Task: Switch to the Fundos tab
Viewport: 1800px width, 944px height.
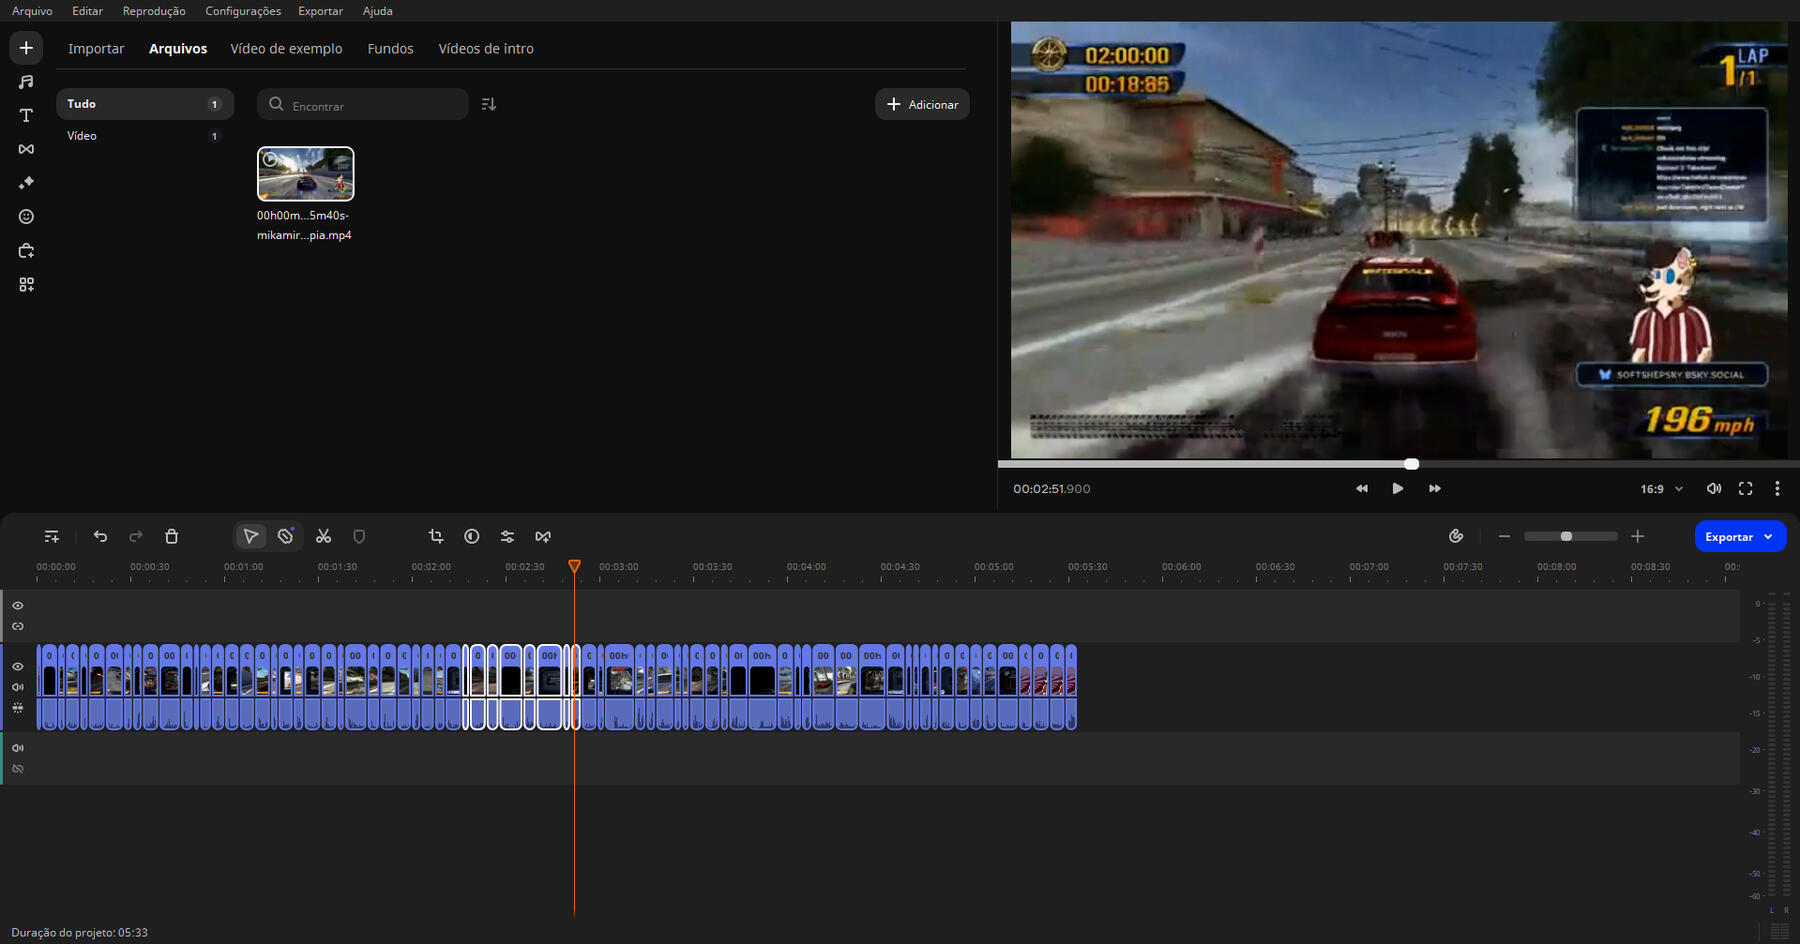Action: [390, 49]
